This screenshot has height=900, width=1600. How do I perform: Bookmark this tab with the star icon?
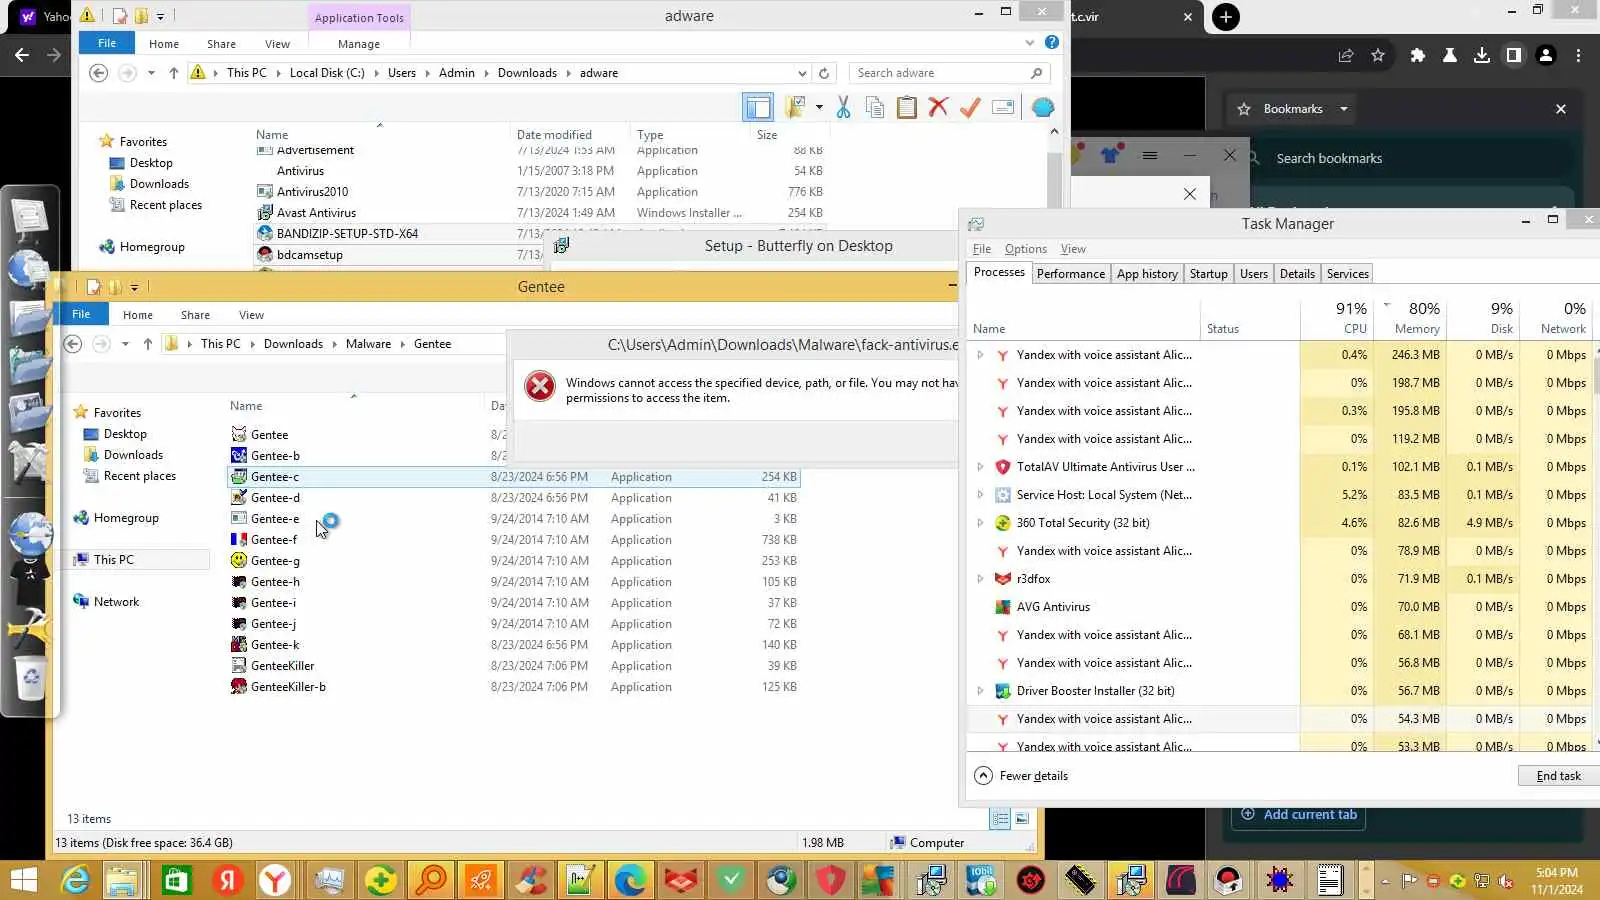click(x=1378, y=56)
